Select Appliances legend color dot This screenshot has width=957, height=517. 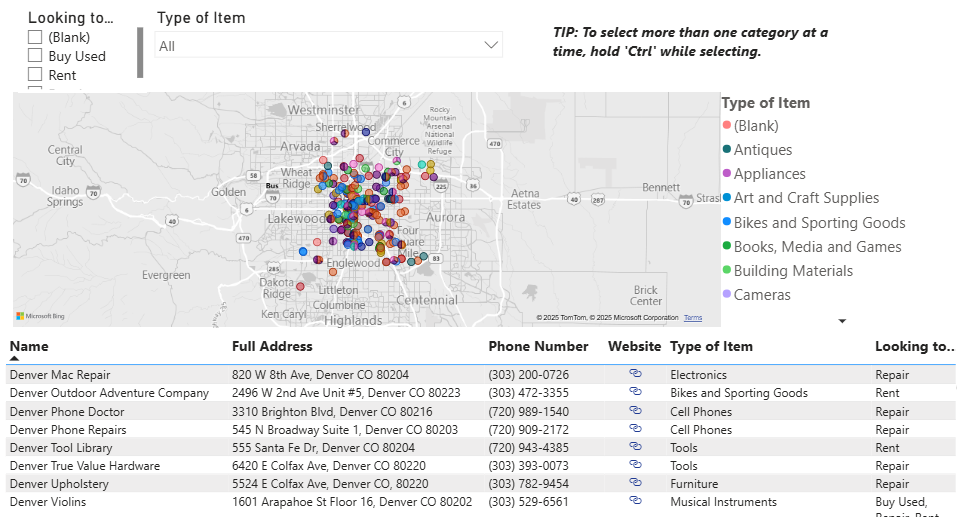pos(726,173)
